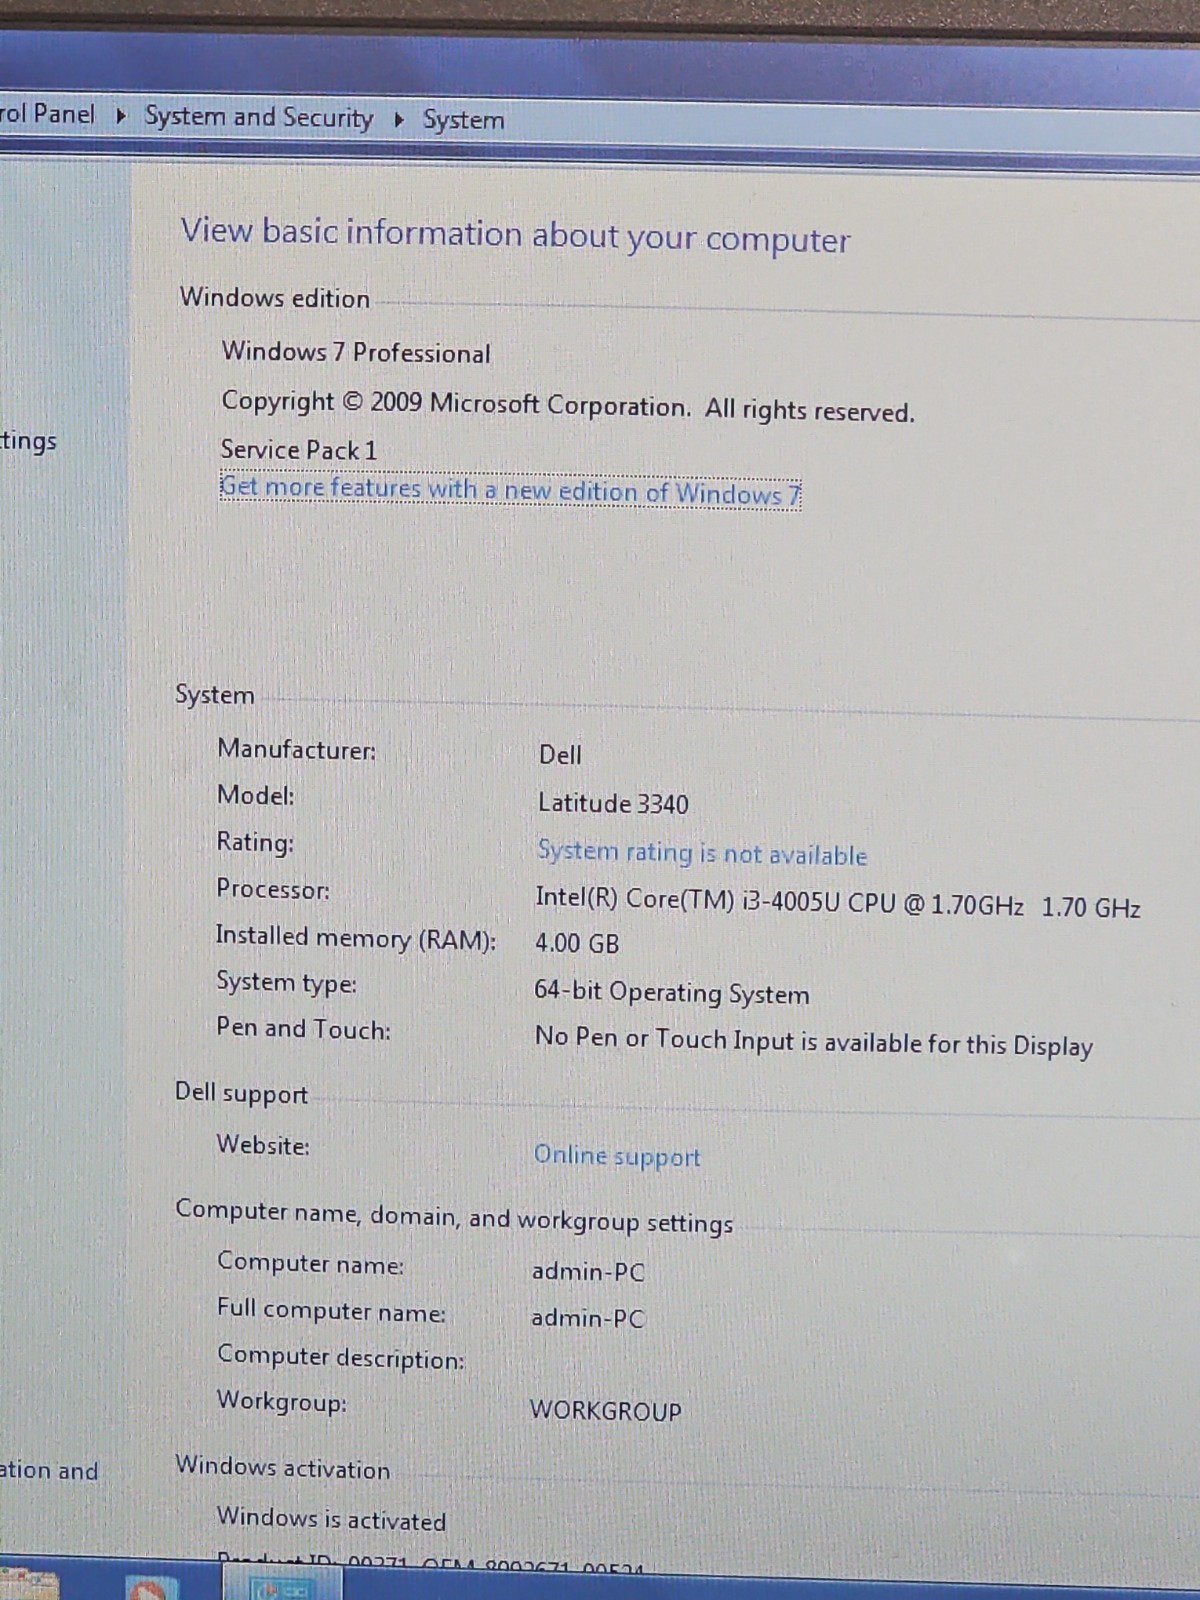Viewport: 1200px width, 1600px height.
Task: Click the Processor label
Action: point(273,889)
